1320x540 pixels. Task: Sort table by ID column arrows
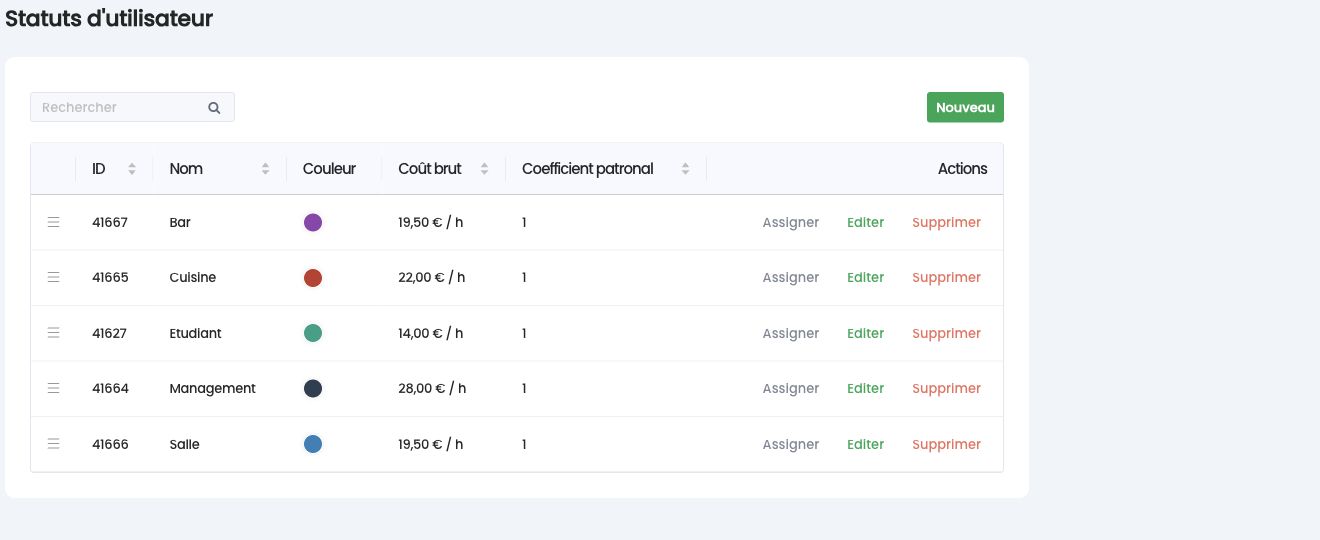pos(132,169)
